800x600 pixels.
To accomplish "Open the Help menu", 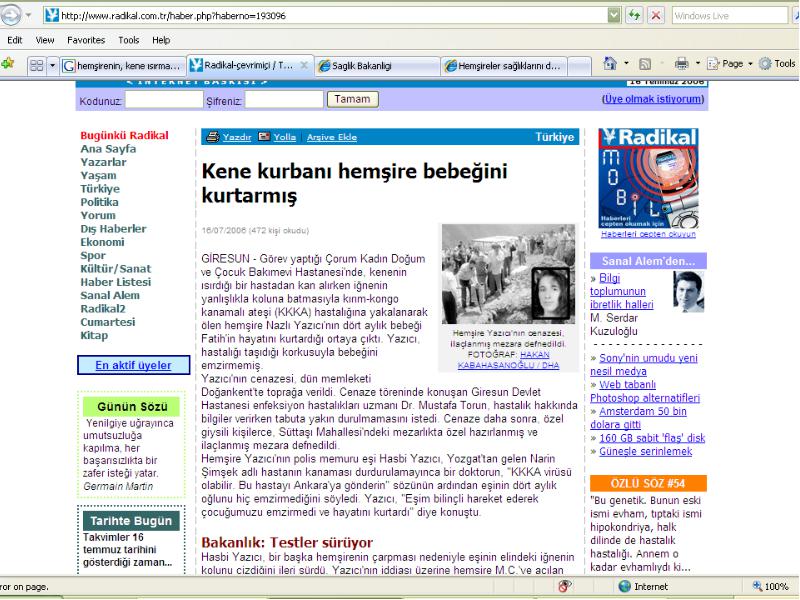I will [x=161, y=40].
